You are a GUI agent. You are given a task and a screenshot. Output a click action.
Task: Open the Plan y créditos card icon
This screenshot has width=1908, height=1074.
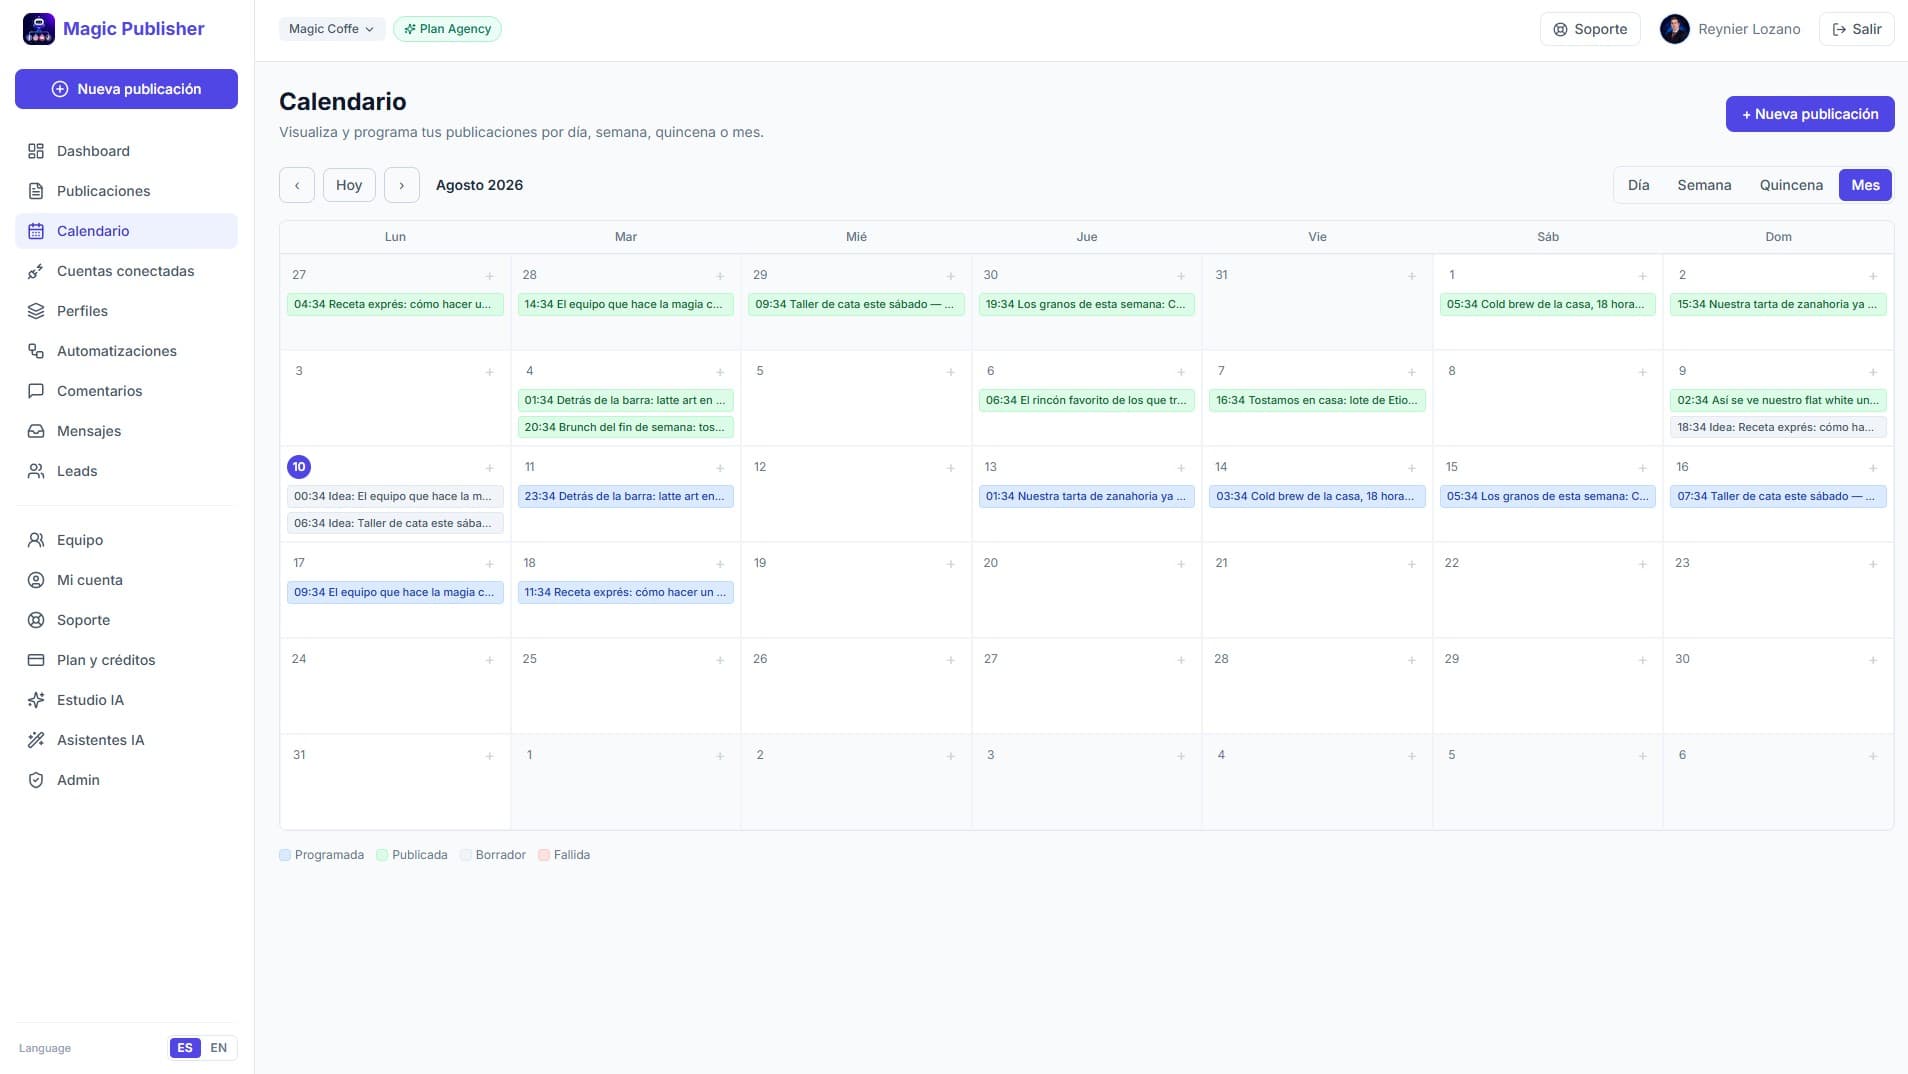pyautogui.click(x=36, y=660)
